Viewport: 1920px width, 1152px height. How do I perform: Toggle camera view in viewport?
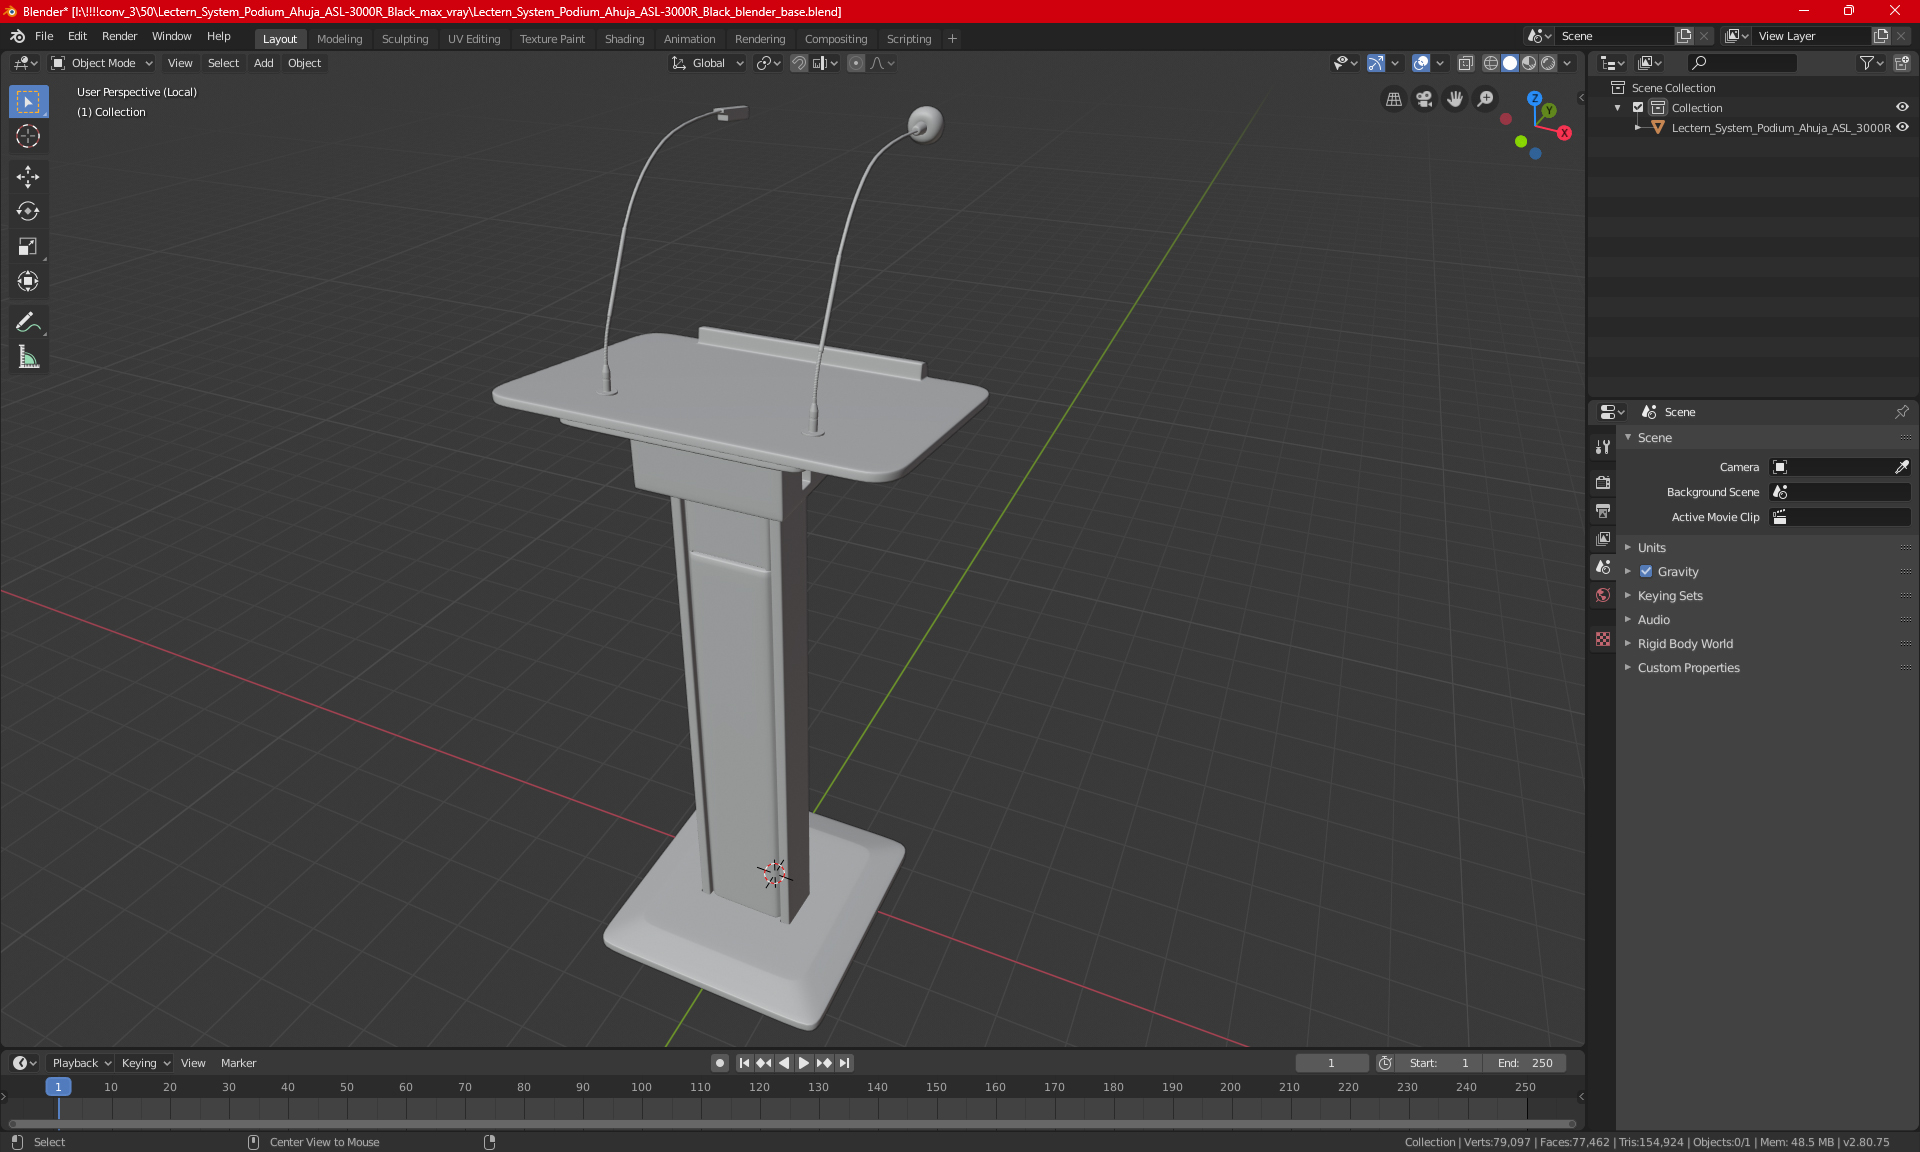tap(1424, 99)
